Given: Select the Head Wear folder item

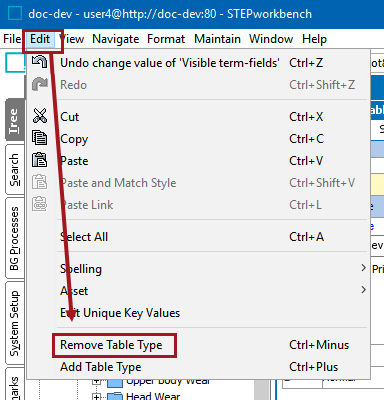Looking at the screenshot, I should click(x=145, y=396).
